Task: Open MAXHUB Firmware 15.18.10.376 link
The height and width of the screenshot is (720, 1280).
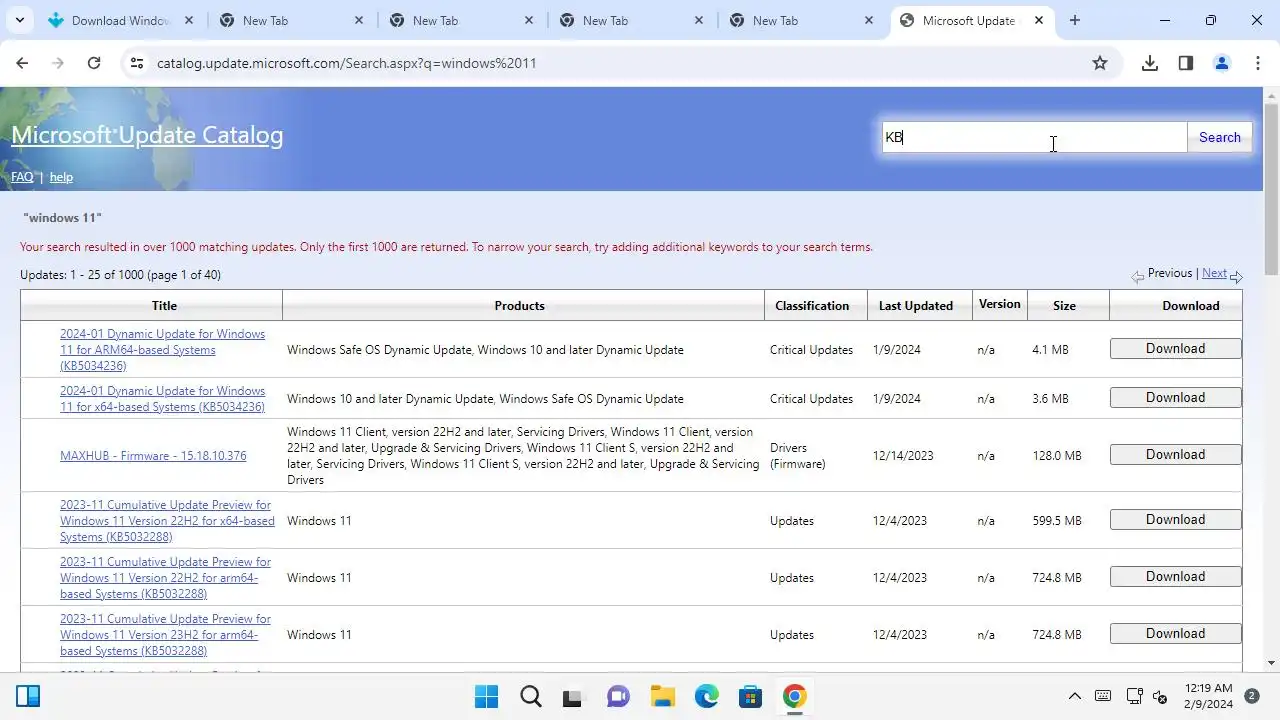Action: pos(153,456)
